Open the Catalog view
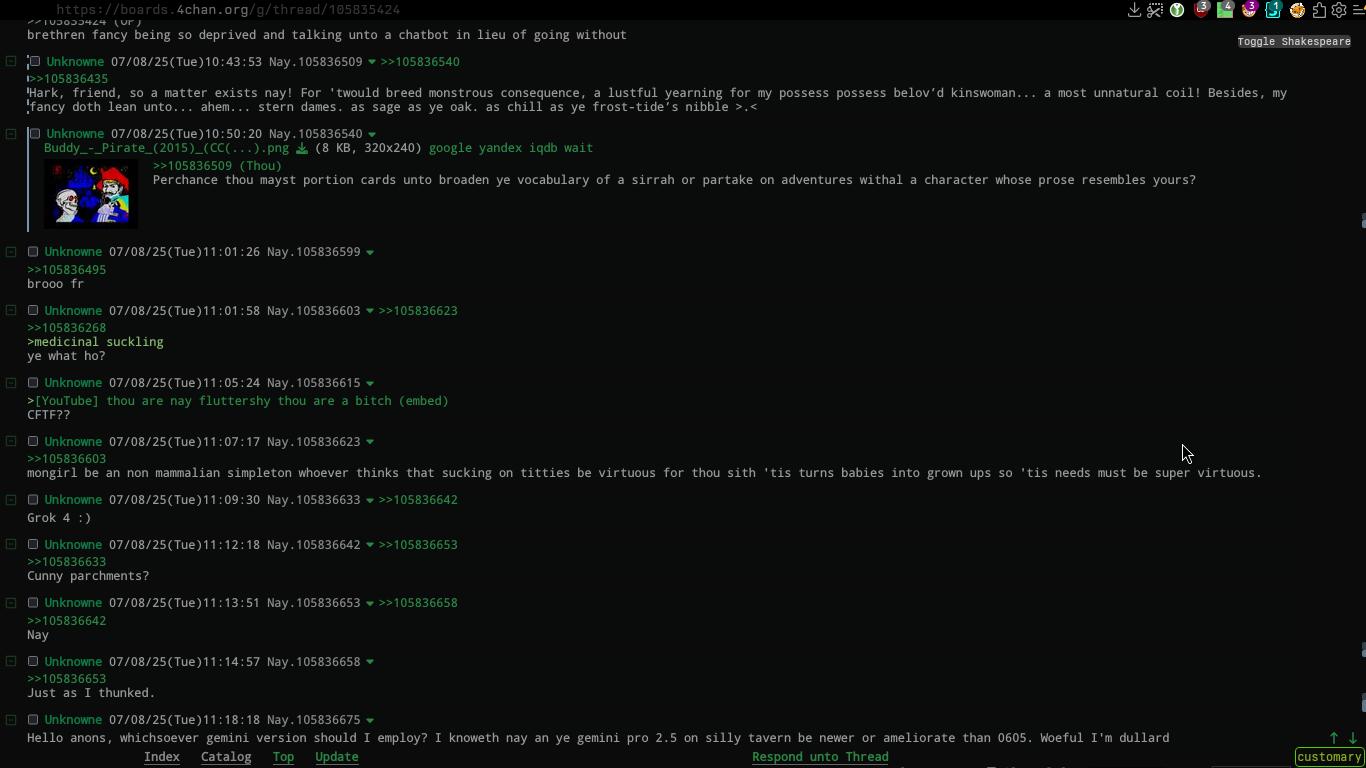This screenshot has height=768, width=1366. [226, 757]
